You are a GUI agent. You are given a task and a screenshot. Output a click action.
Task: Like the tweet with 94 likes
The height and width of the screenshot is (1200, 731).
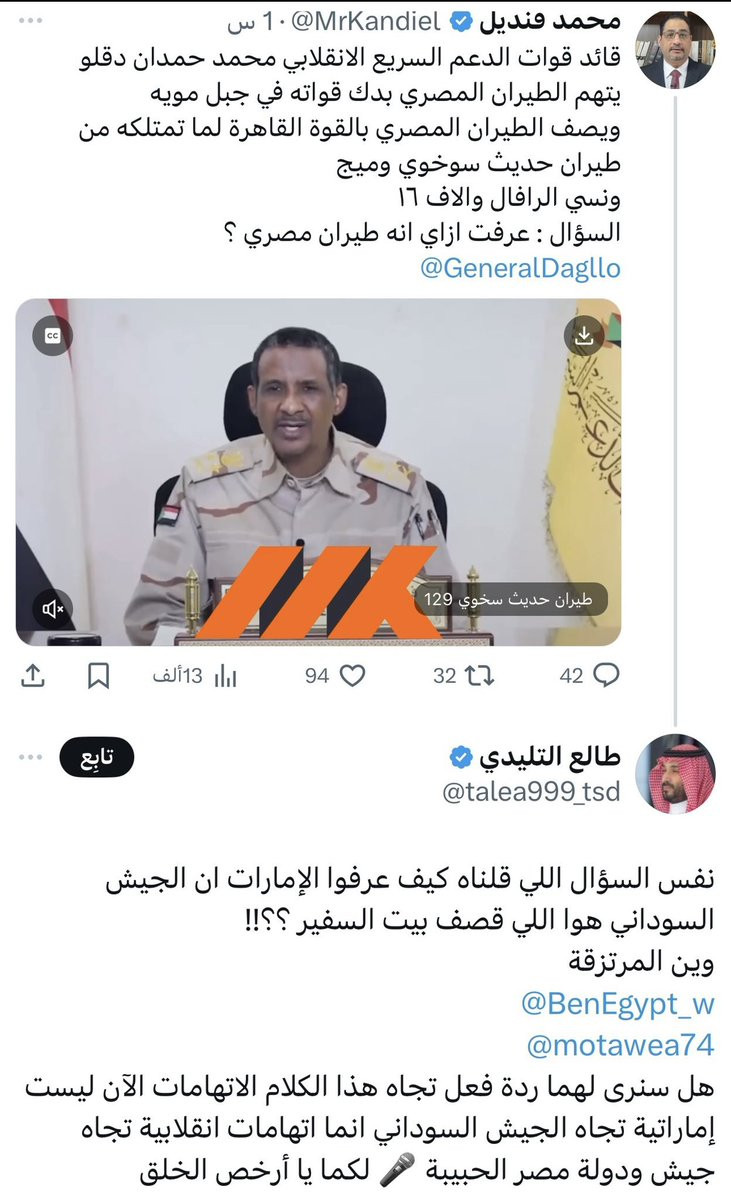pyautogui.click(x=334, y=677)
